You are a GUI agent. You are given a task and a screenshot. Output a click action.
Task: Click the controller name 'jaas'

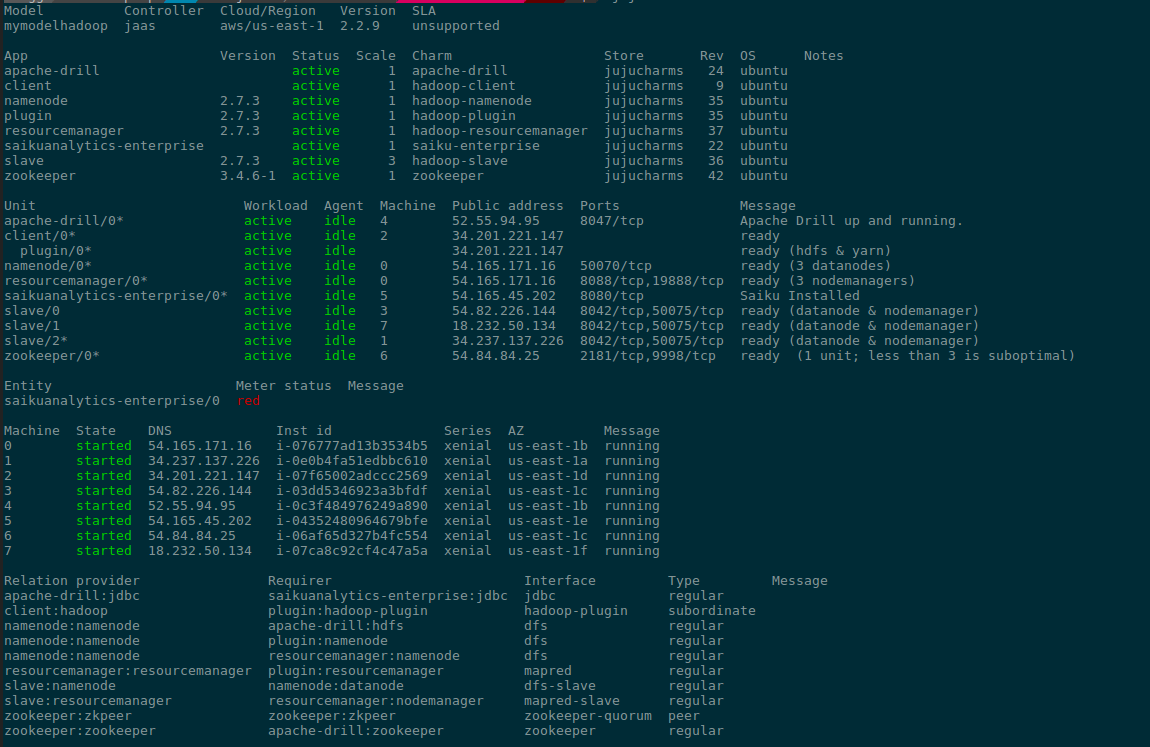pos(139,26)
